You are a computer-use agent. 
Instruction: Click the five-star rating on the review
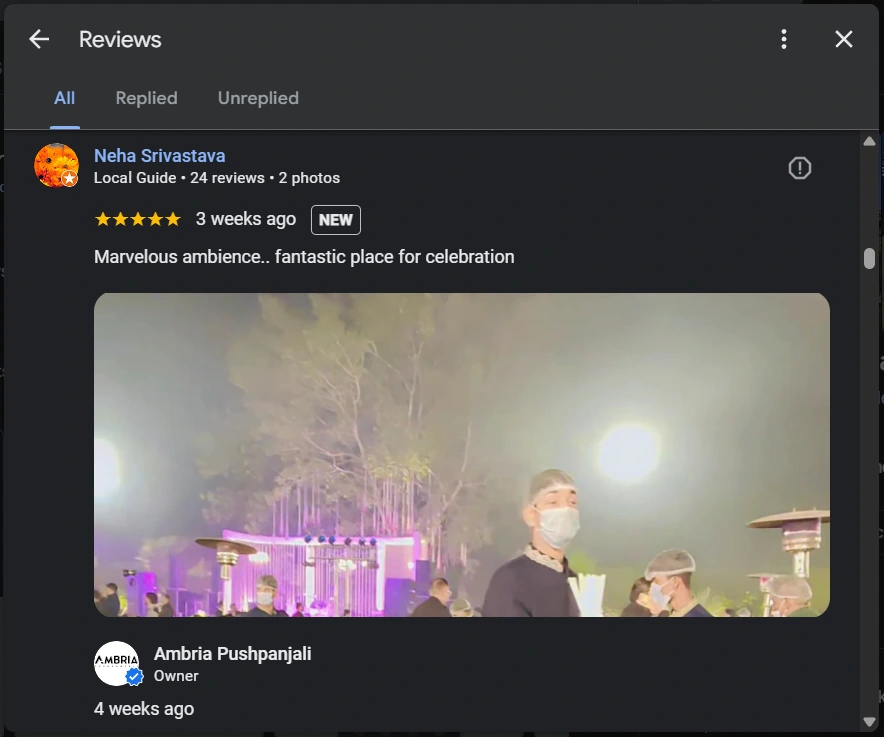click(x=137, y=219)
